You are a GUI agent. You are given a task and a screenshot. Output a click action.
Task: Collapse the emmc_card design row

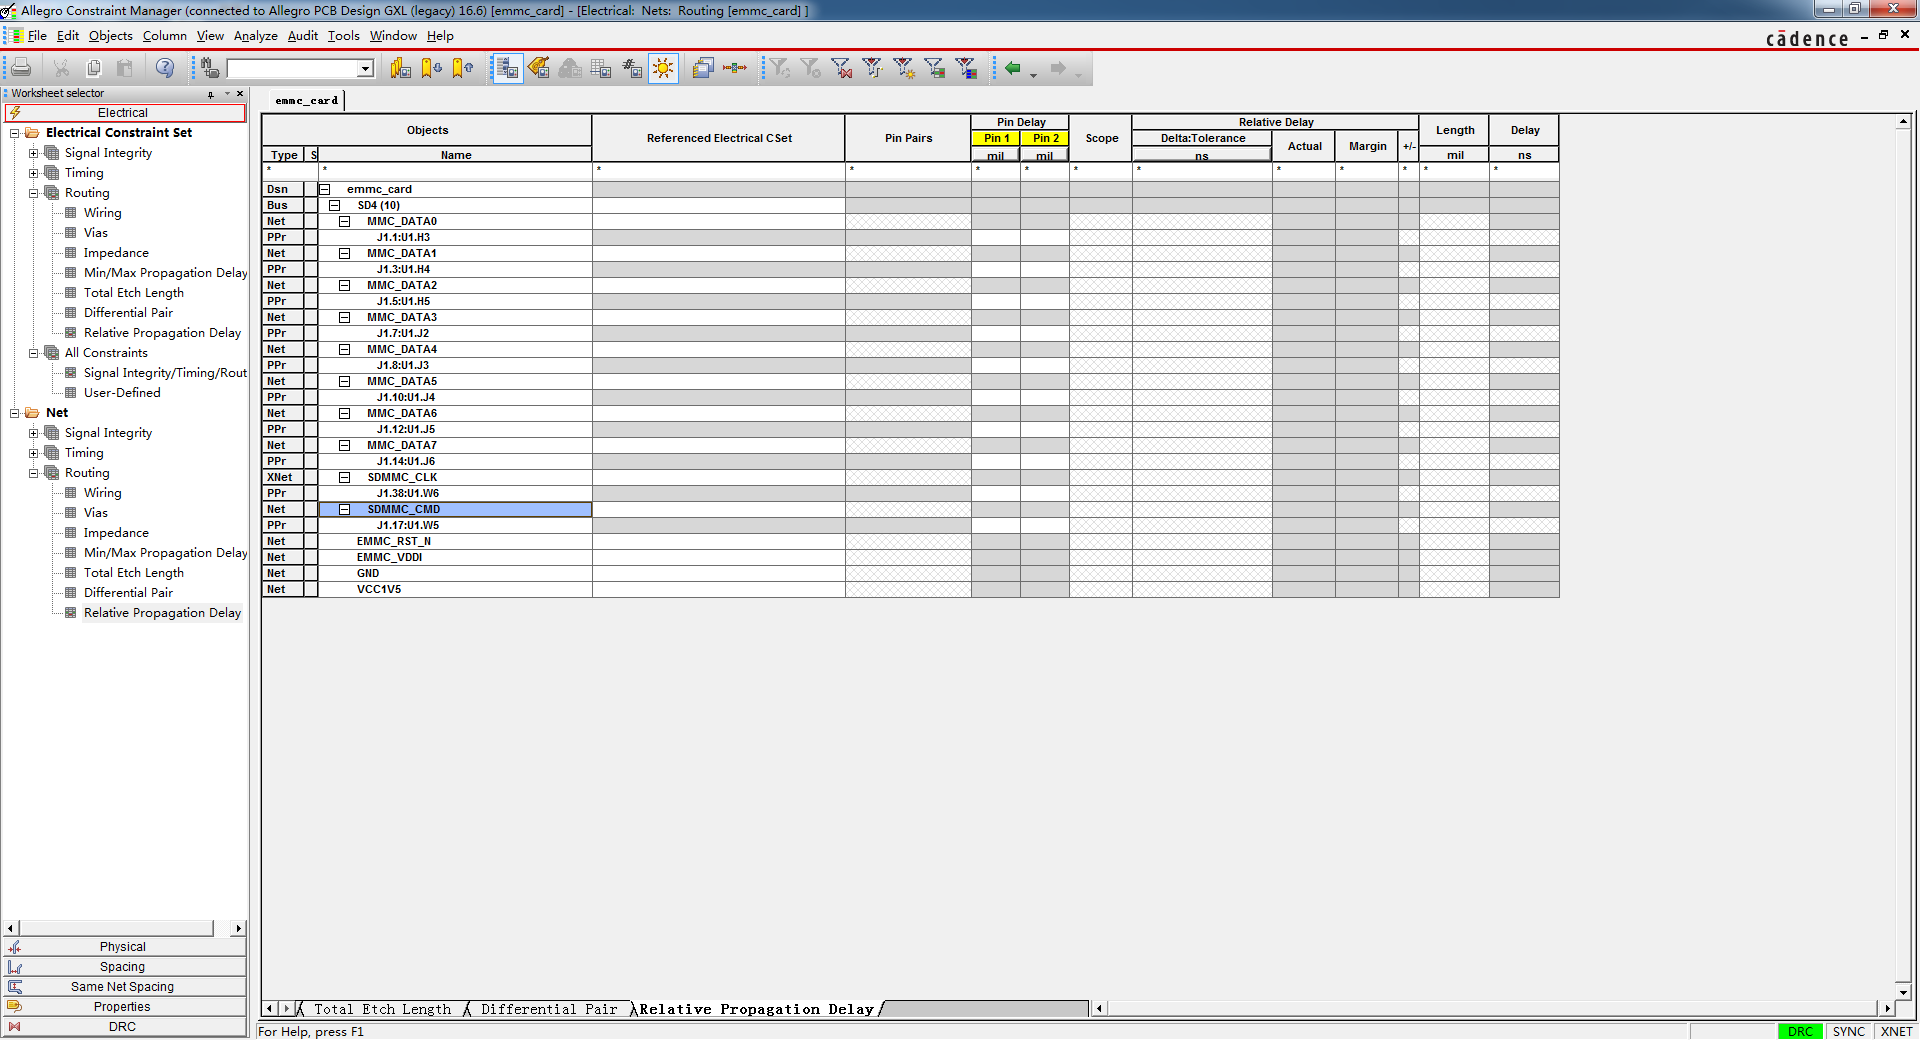click(324, 189)
